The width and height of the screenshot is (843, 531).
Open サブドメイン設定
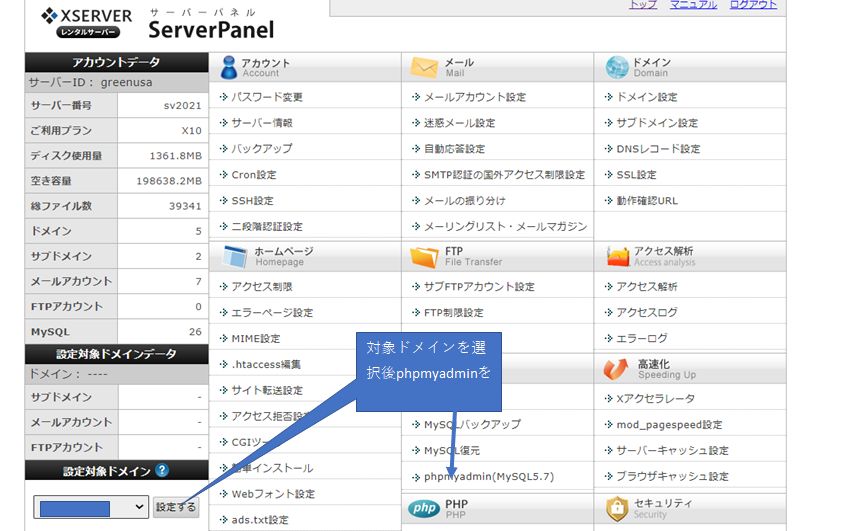point(657,123)
